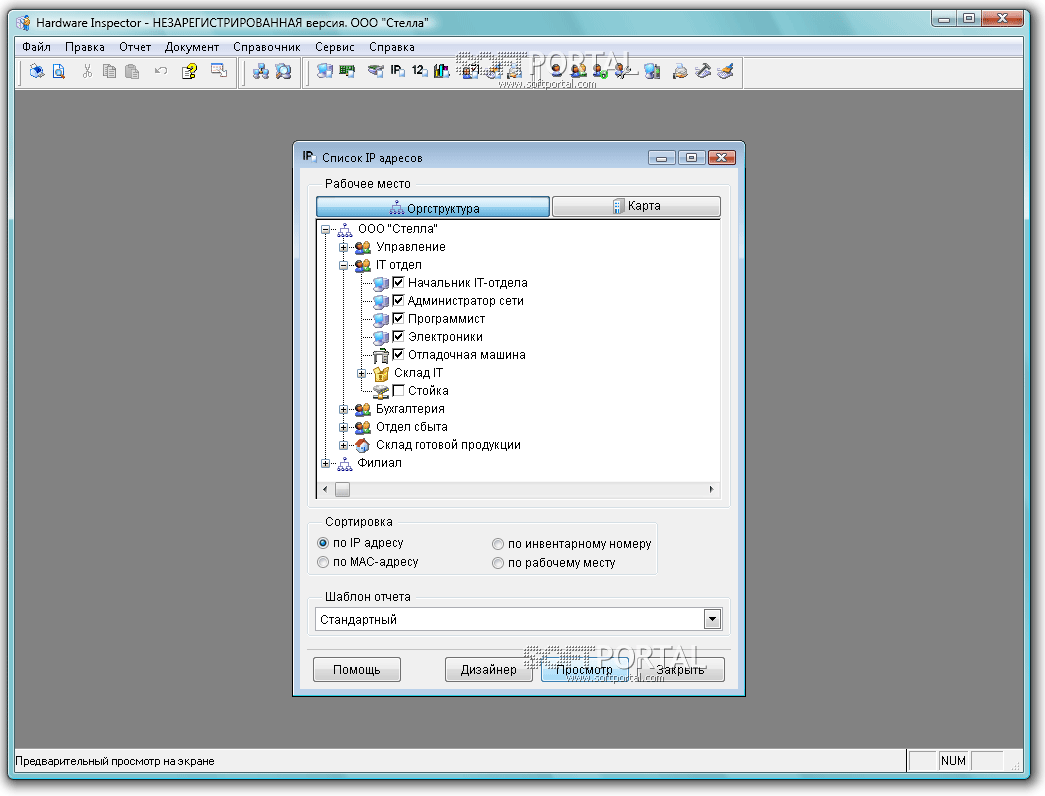Viewport: 1045px width, 796px height.
Task: Click the Undo arrow icon
Action: 161,71
